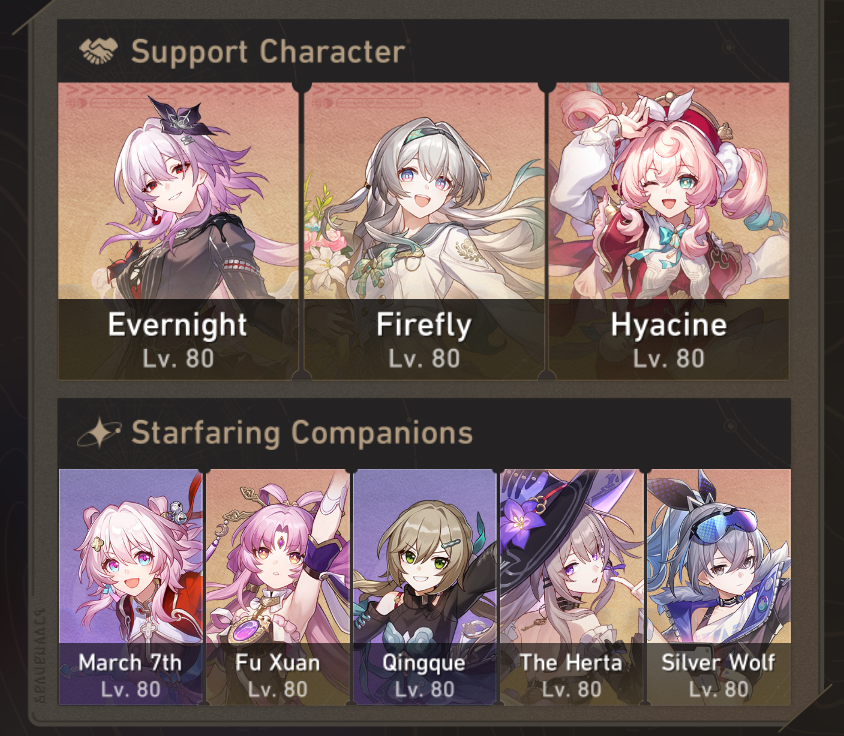The height and width of the screenshot is (736, 844).
Task: Click the Lv. 80 text under Silver Wolf
Action: click(719, 689)
